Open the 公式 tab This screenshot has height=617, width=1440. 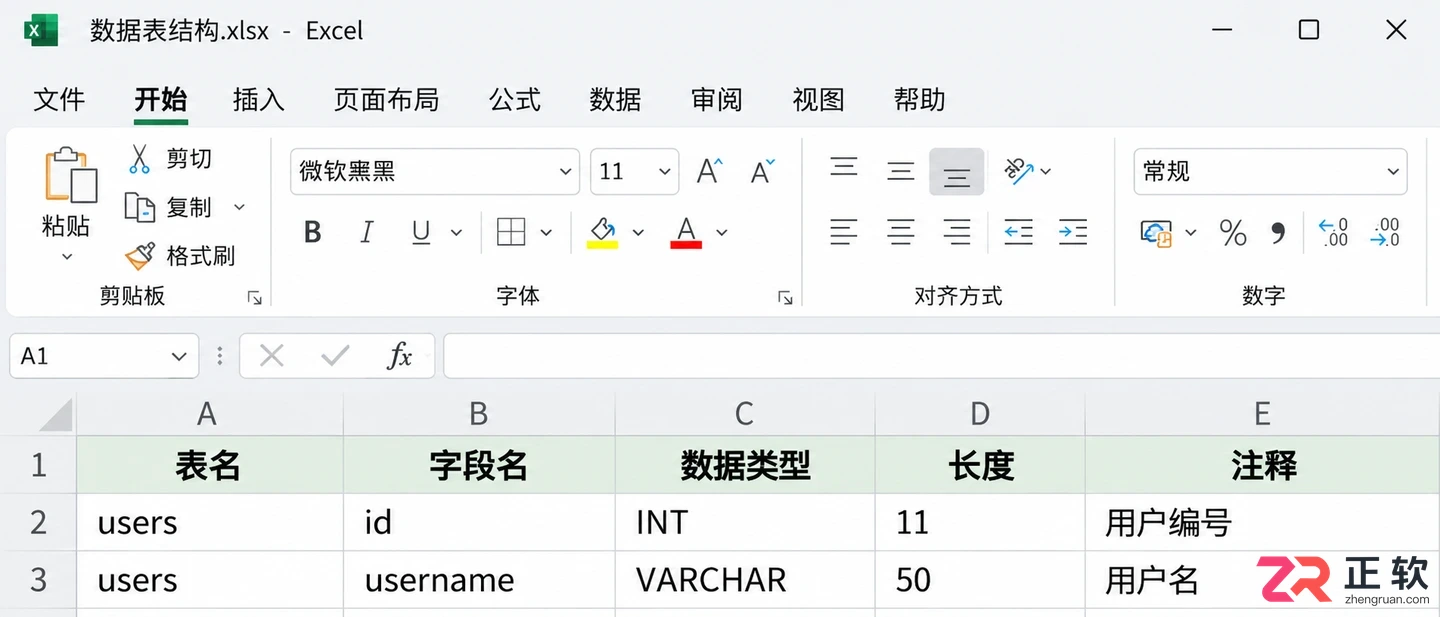(515, 100)
